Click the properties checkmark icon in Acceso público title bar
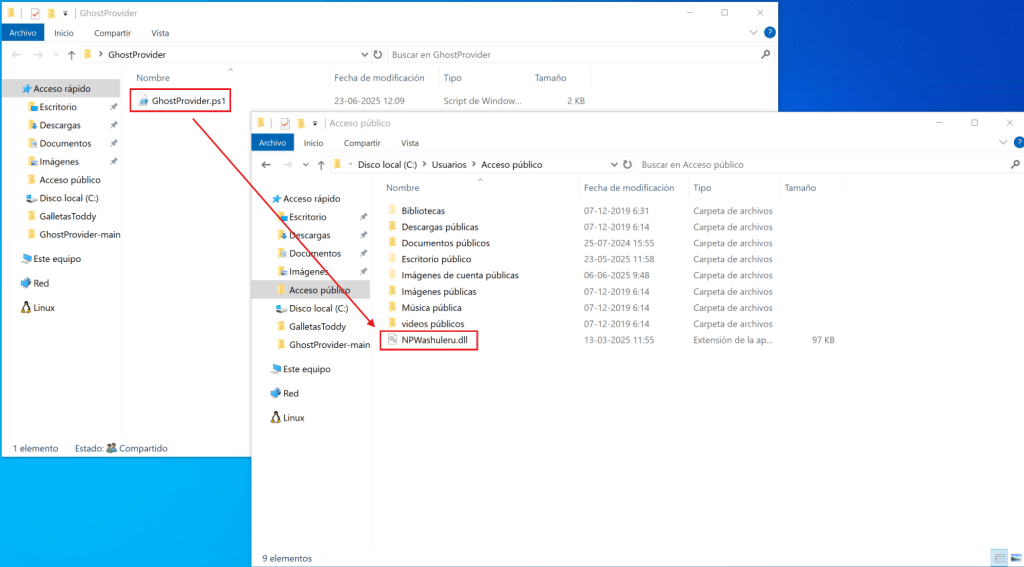 tap(285, 123)
